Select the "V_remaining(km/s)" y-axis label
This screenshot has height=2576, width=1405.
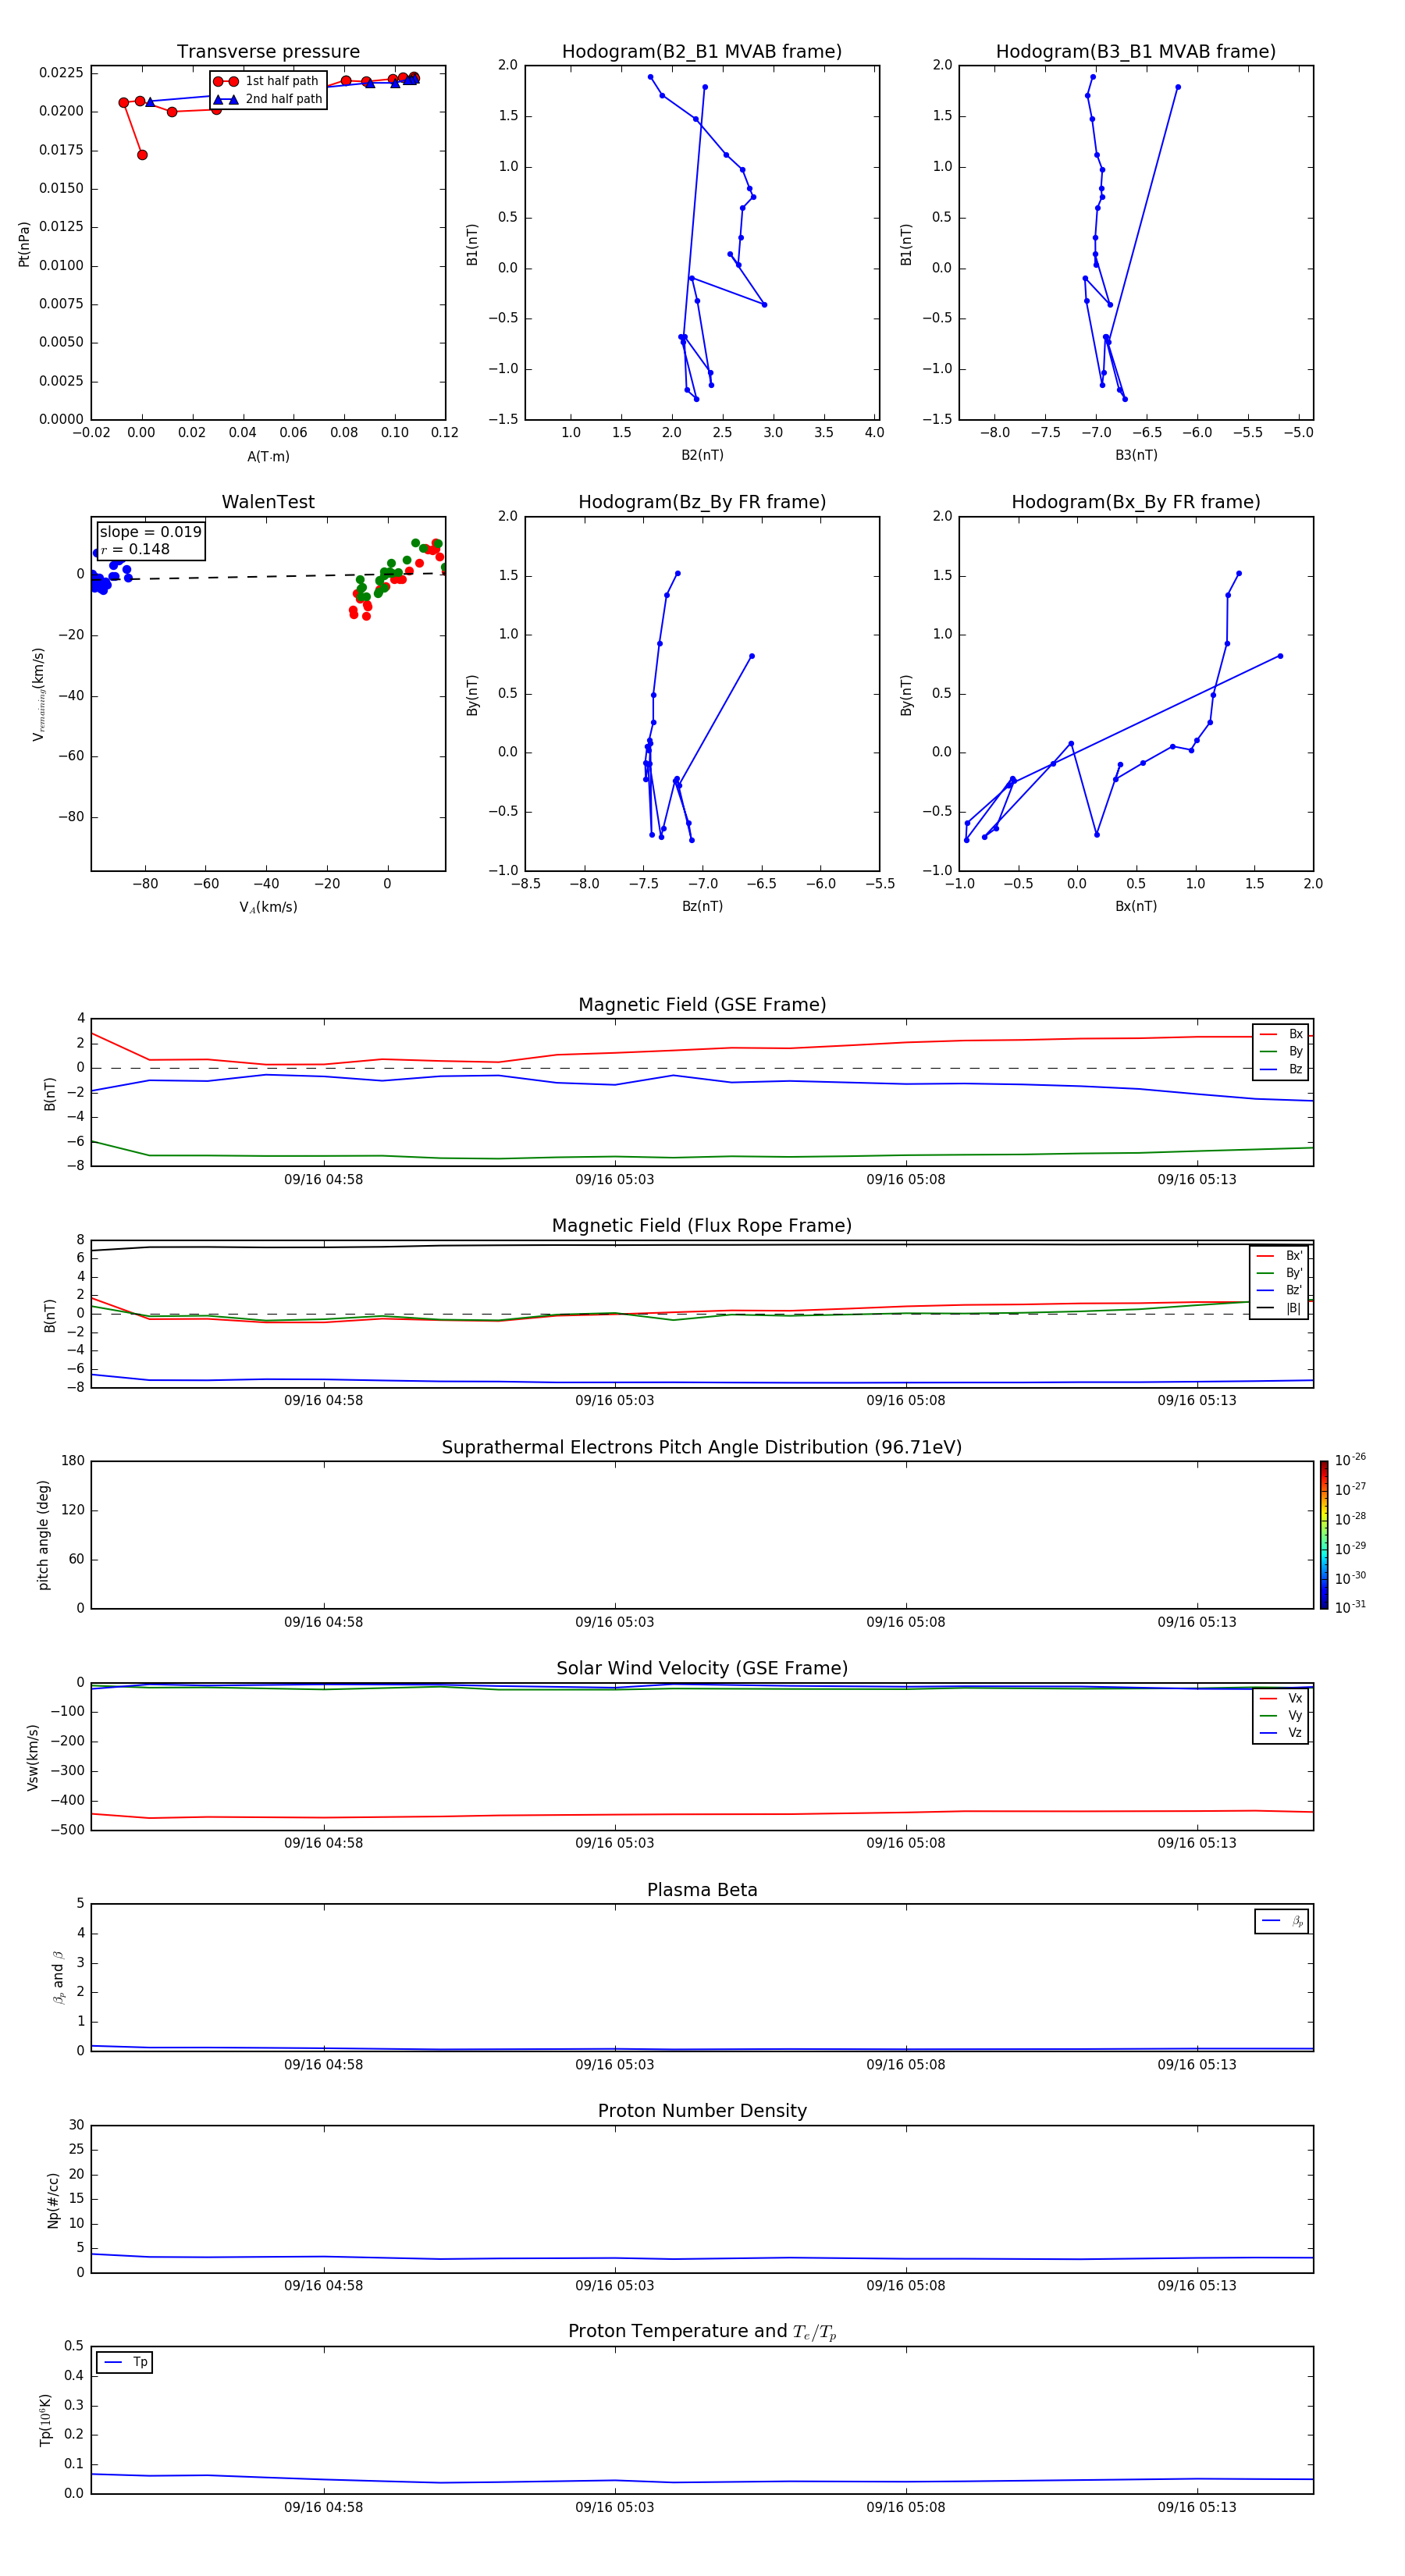coord(38,694)
